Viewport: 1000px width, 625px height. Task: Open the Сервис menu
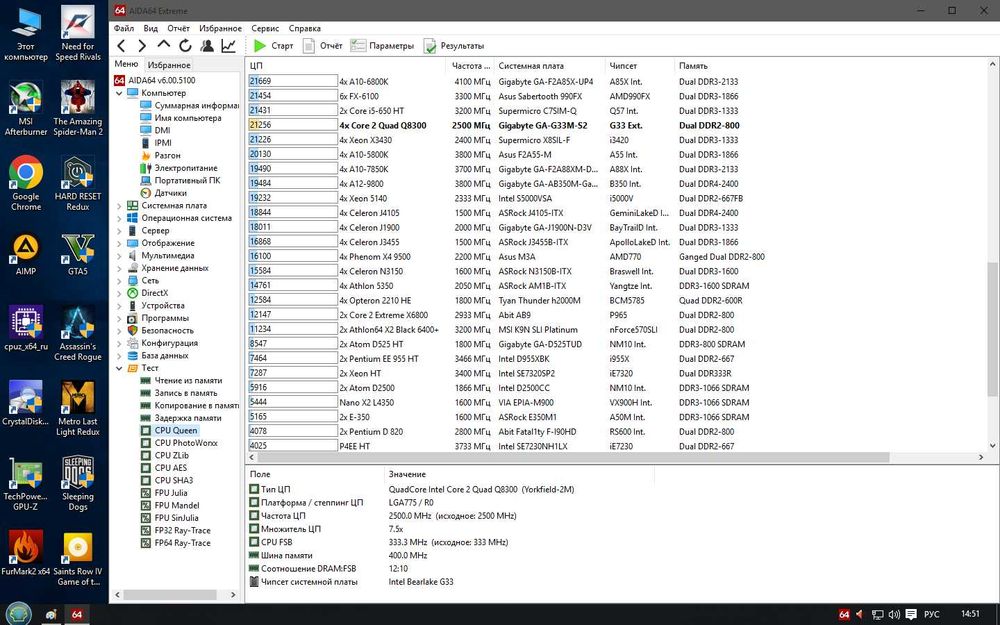[265, 28]
